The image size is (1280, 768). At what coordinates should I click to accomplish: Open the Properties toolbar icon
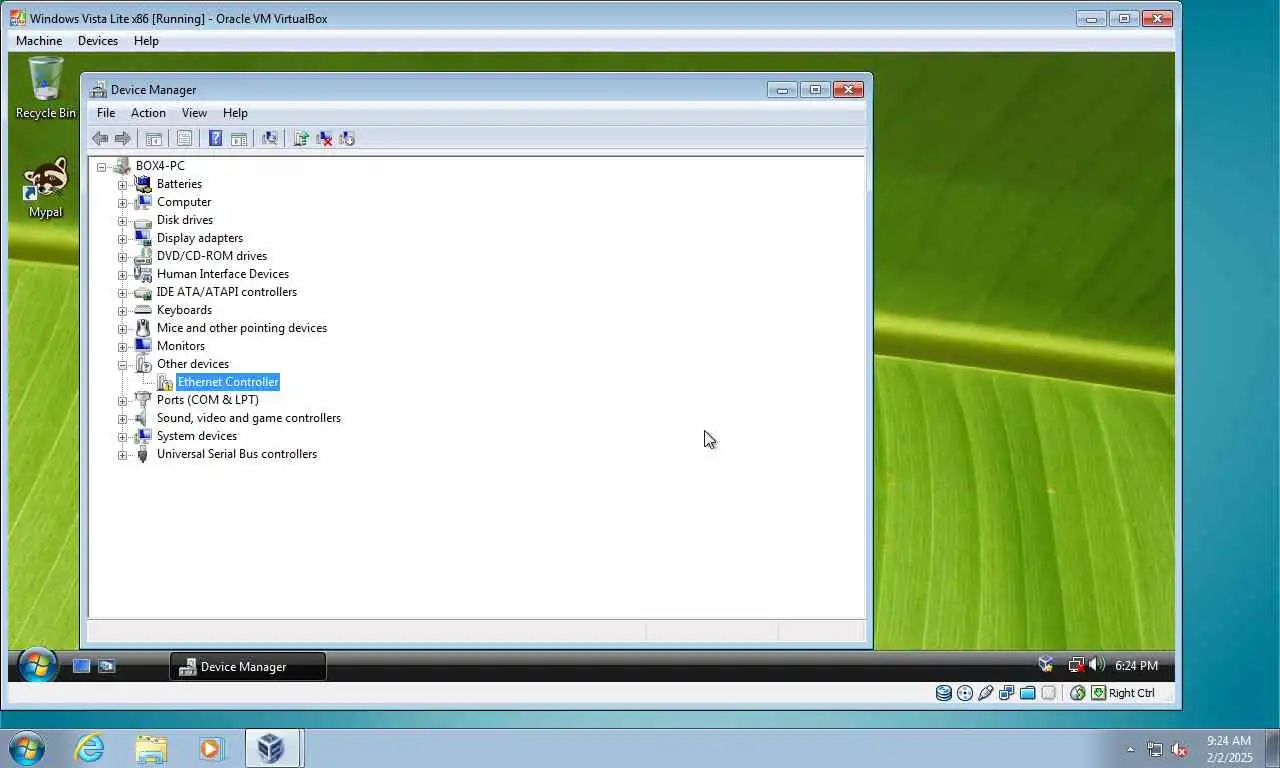point(184,138)
